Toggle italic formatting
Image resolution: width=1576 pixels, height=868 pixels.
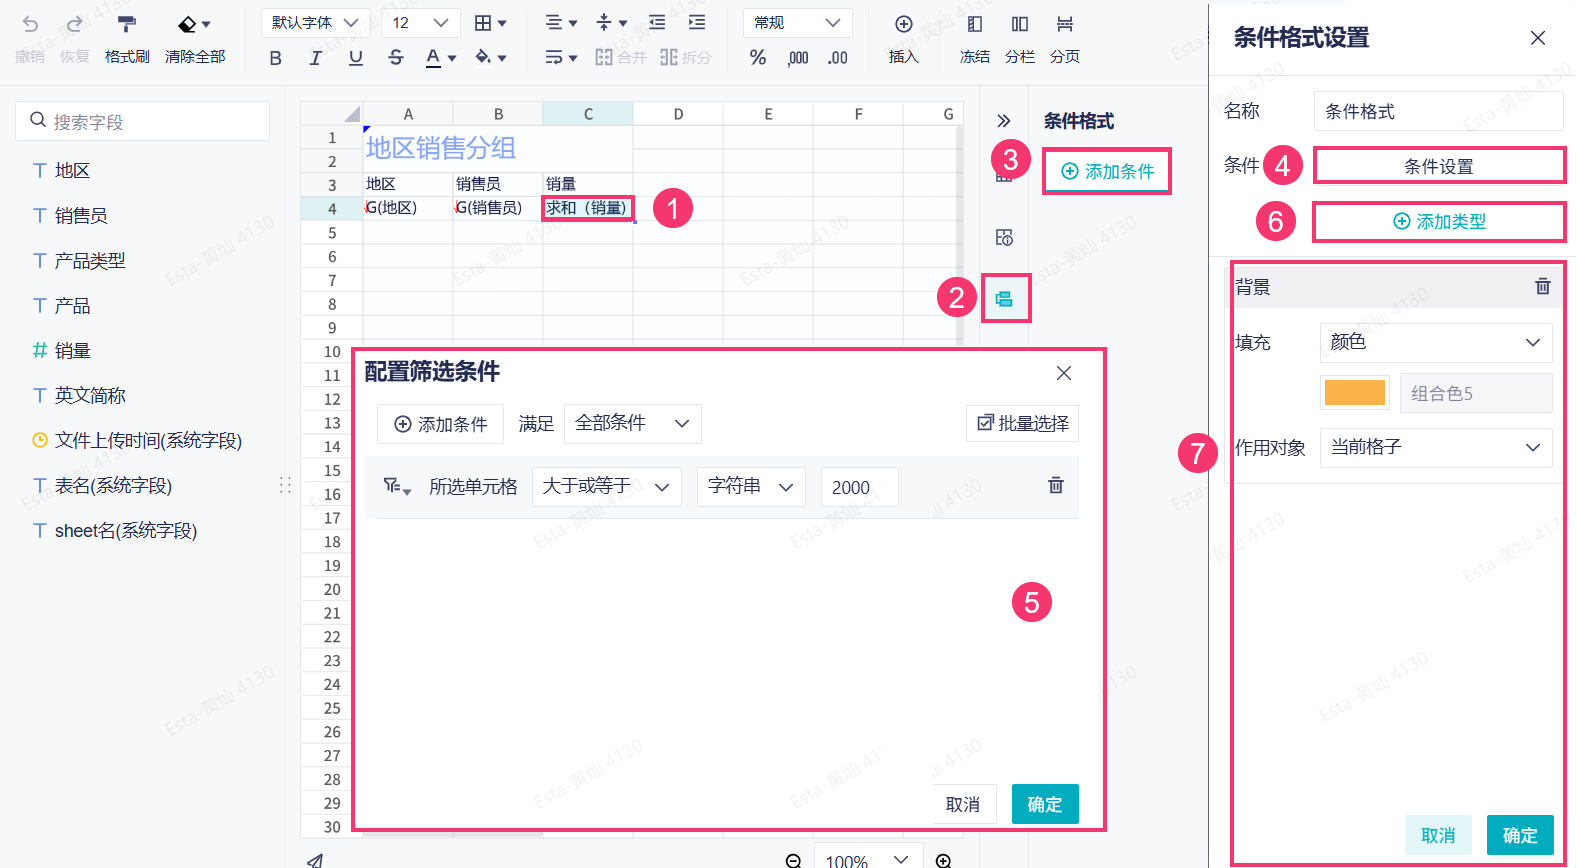(316, 58)
